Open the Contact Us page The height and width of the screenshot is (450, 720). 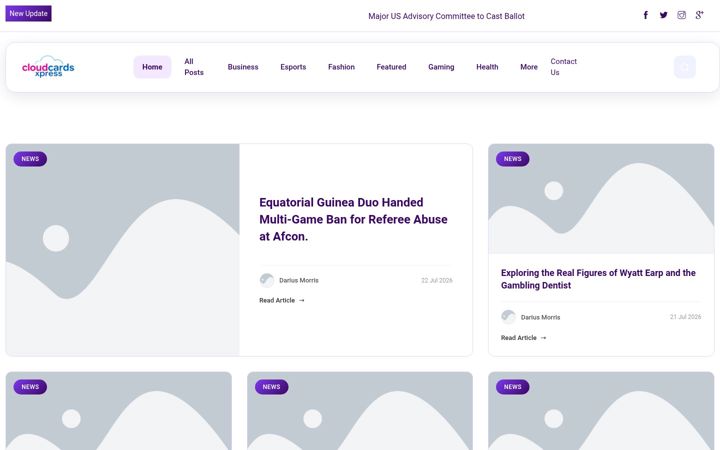click(x=563, y=67)
